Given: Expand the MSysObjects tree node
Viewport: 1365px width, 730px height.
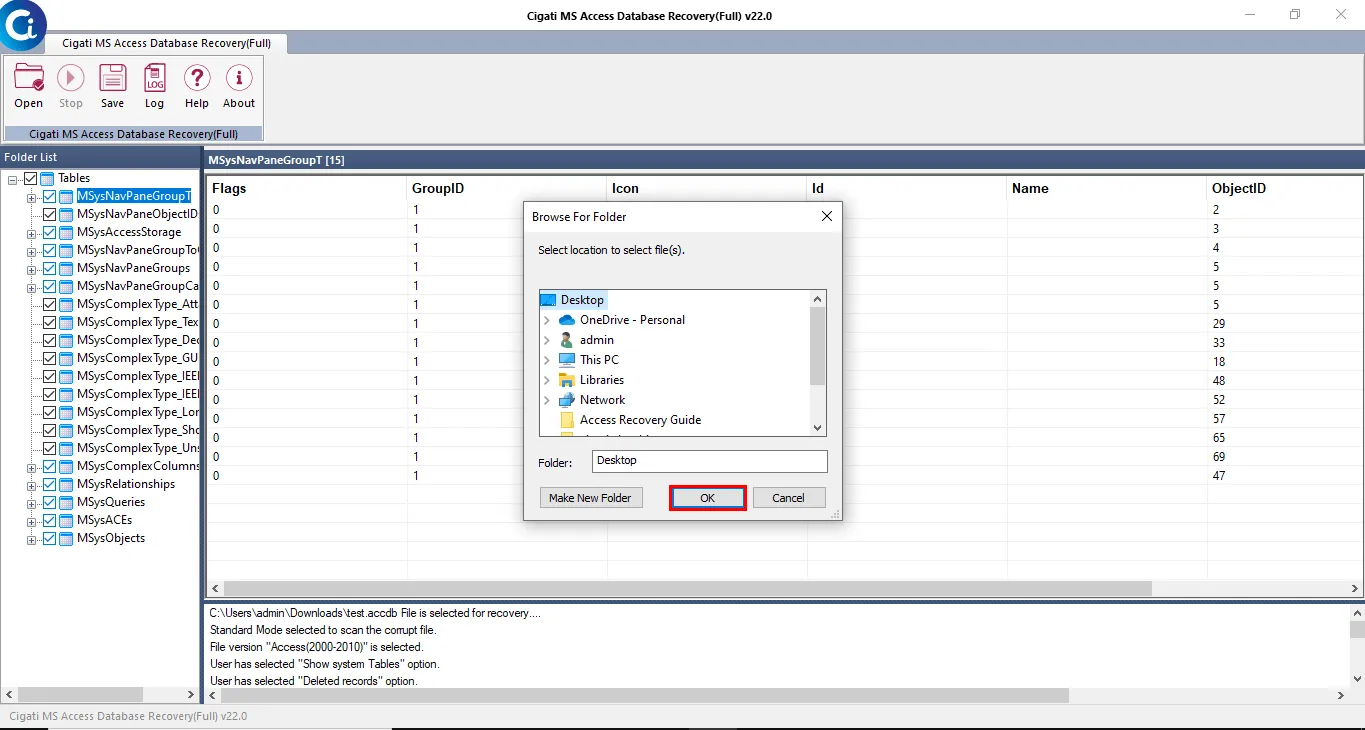Looking at the screenshot, I should click(32, 539).
